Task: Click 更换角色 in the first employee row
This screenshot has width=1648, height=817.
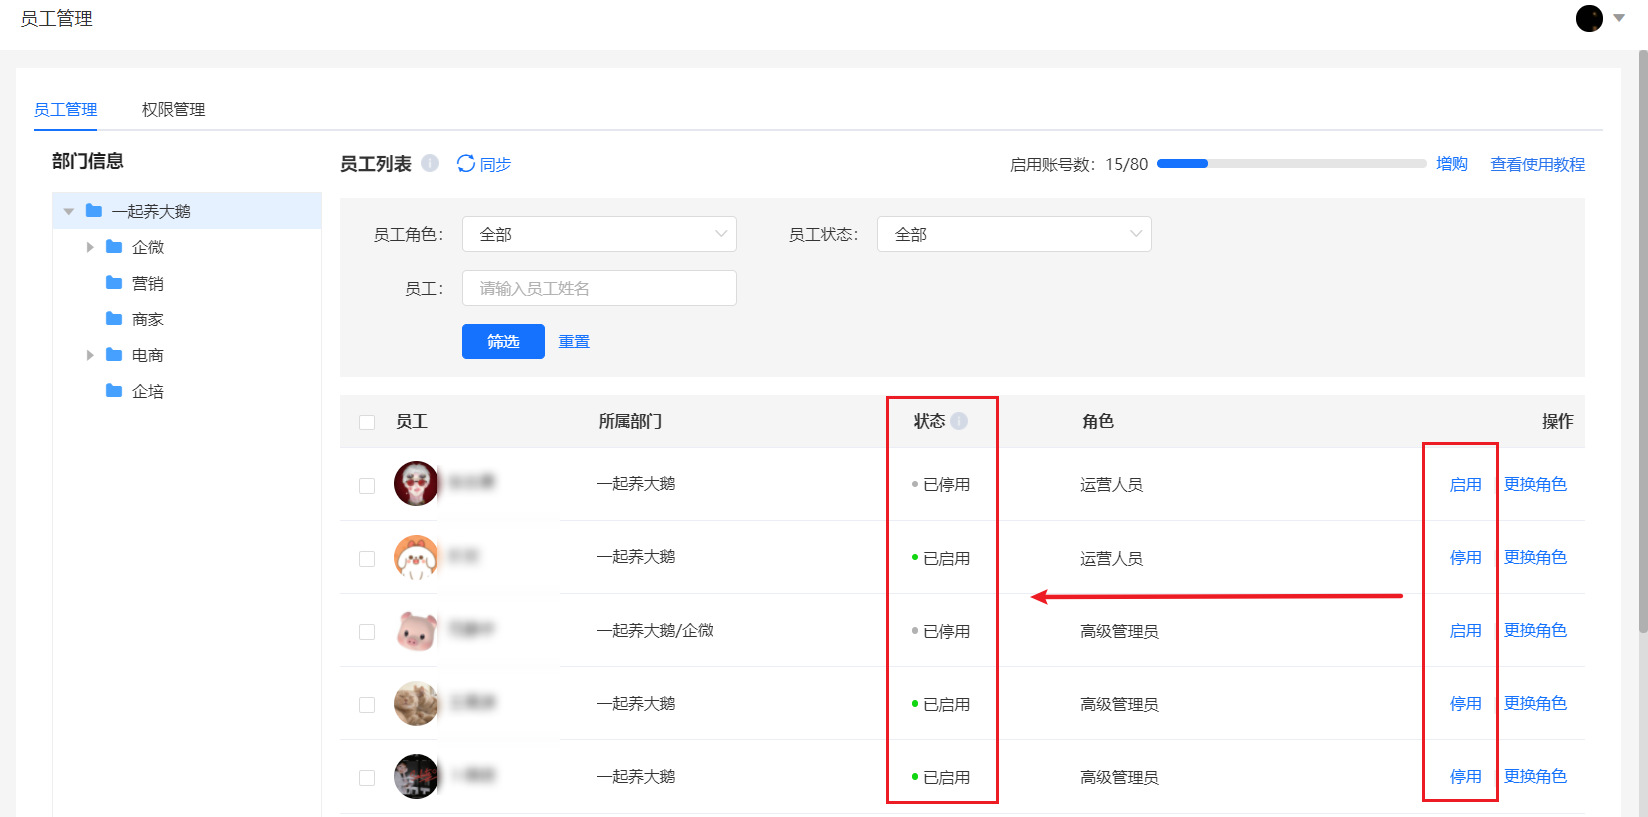Action: point(1535,484)
